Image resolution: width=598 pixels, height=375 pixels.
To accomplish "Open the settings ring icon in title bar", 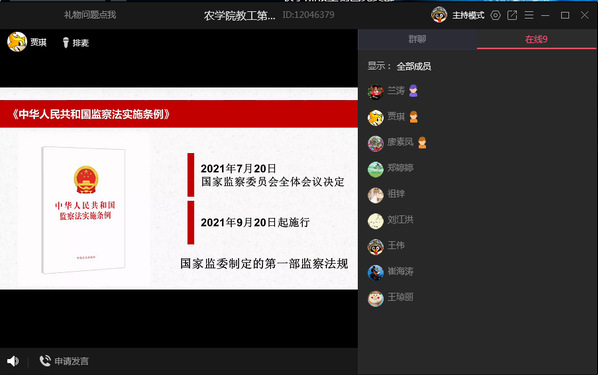I will click(x=495, y=15).
